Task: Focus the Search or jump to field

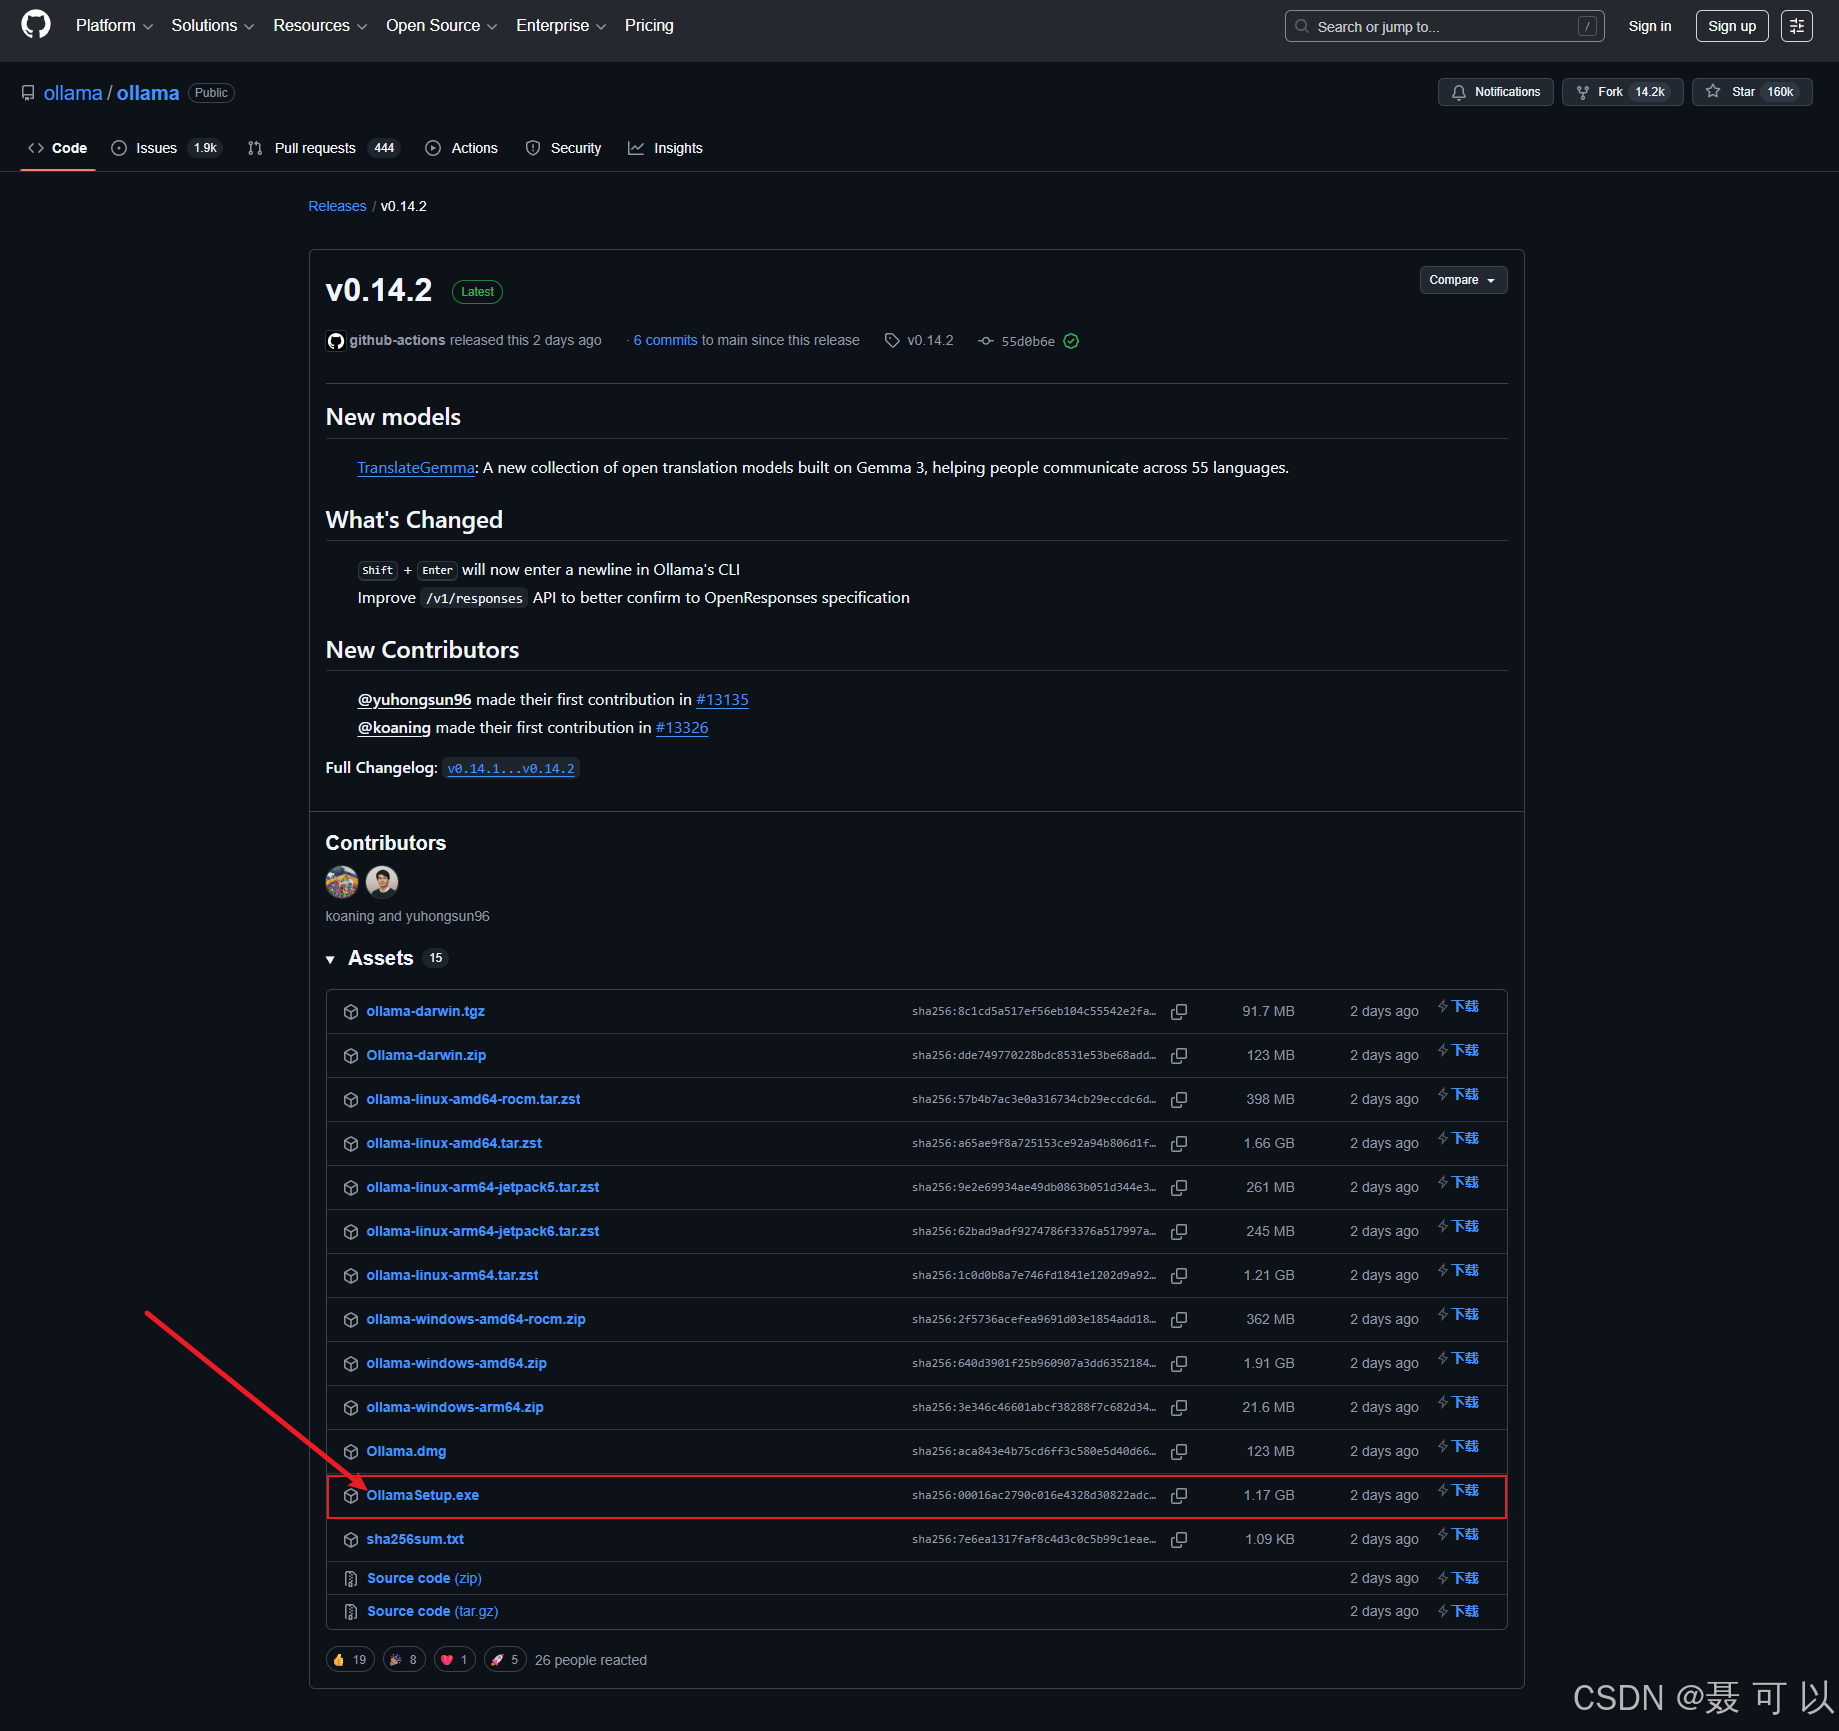Action: [x=1444, y=26]
